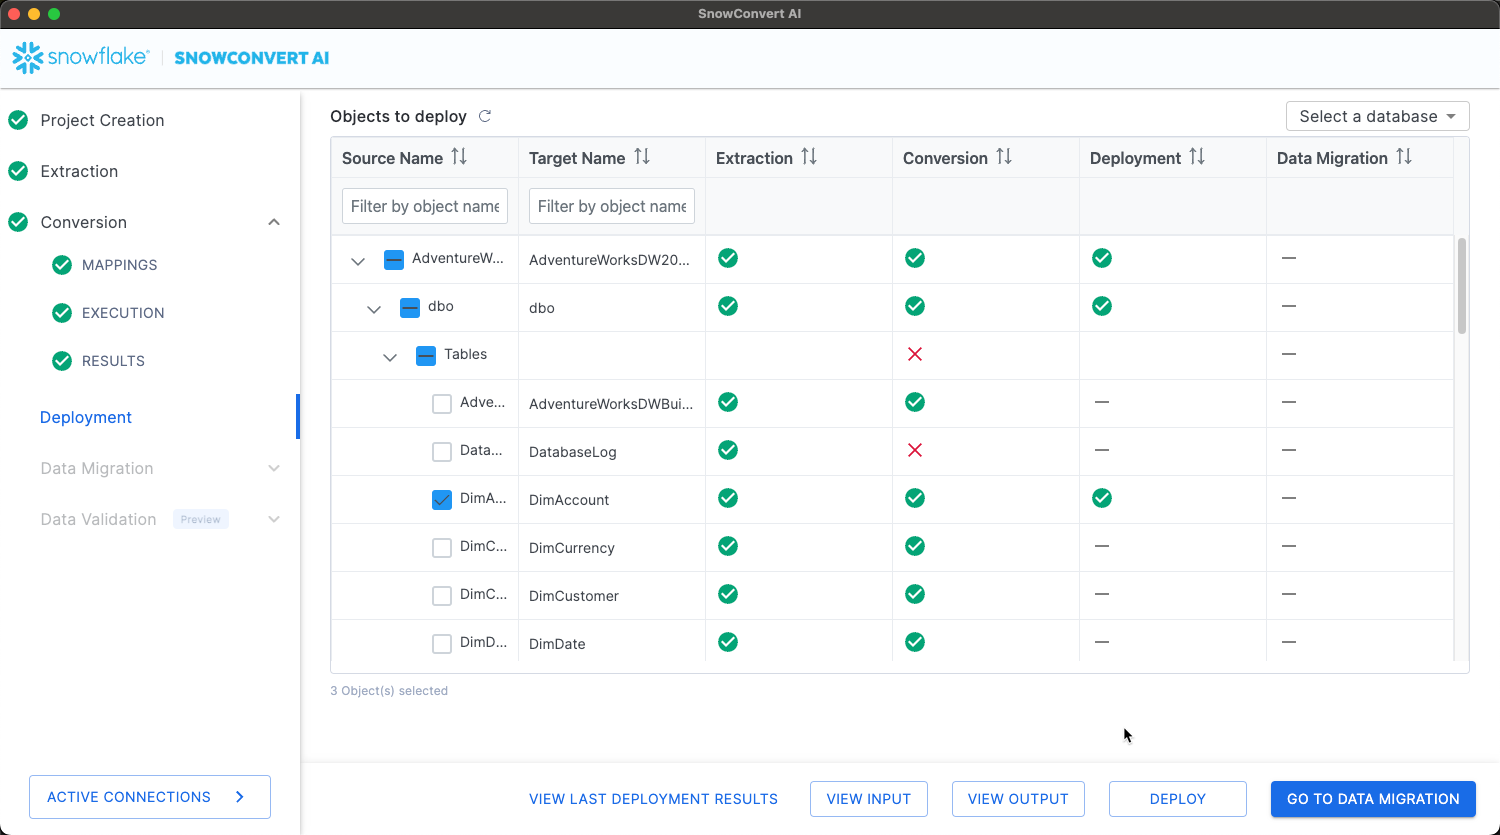The height and width of the screenshot is (835, 1500).
Task: Open the MAPPINGS step in sidebar
Action: pos(119,265)
